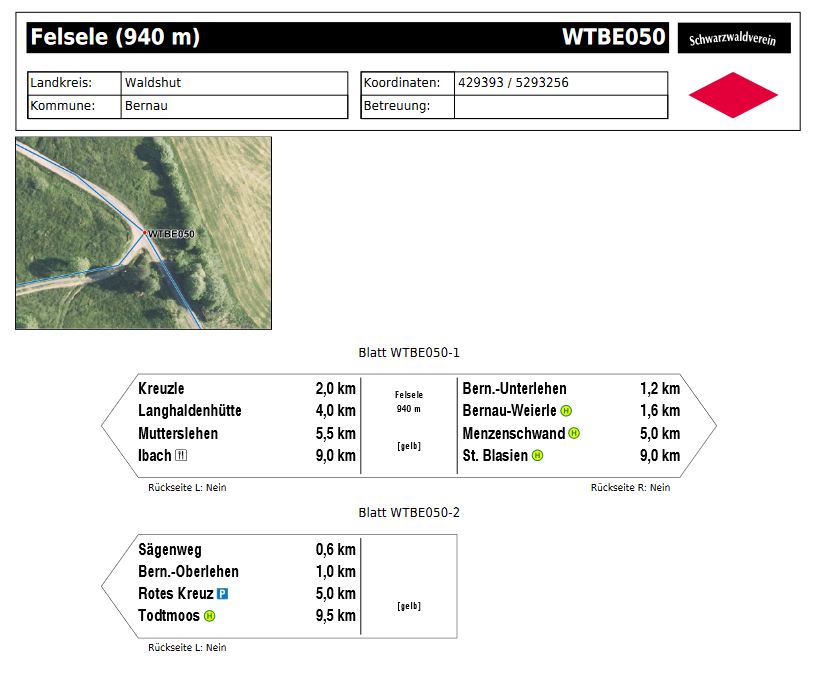Click the red diamond trail marker symbol
Image resolution: width=821 pixels, height=675 pixels.
tap(733, 95)
